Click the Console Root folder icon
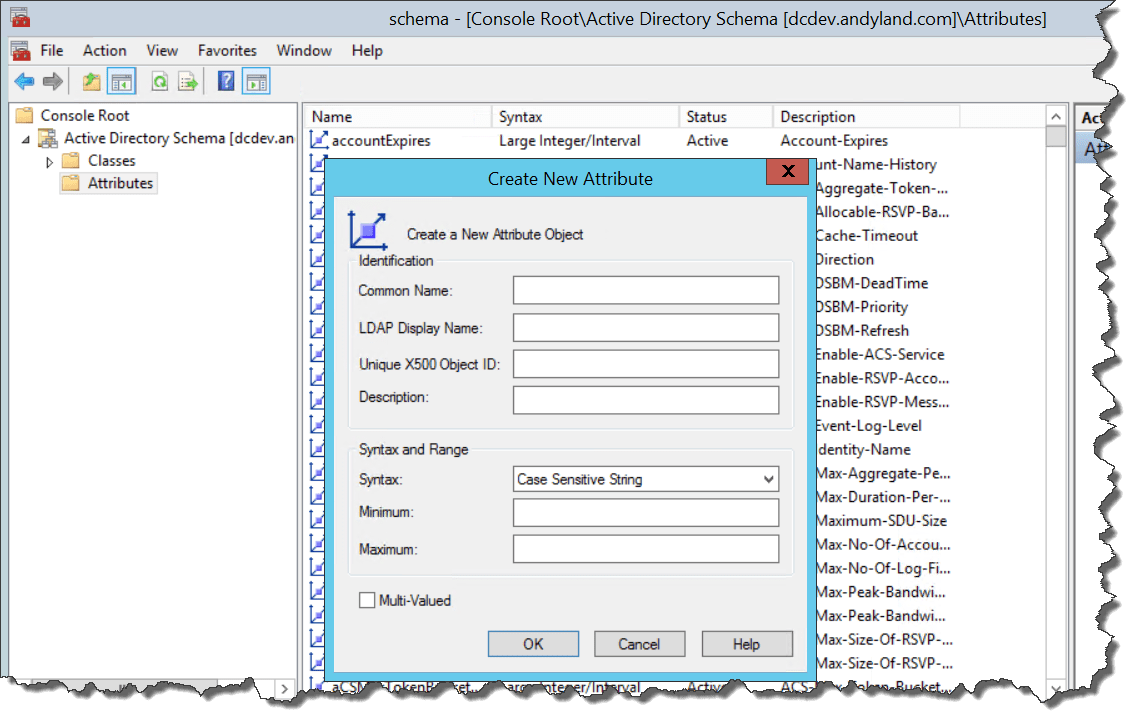This screenshot has width=1139, height=722. point(24,114)
